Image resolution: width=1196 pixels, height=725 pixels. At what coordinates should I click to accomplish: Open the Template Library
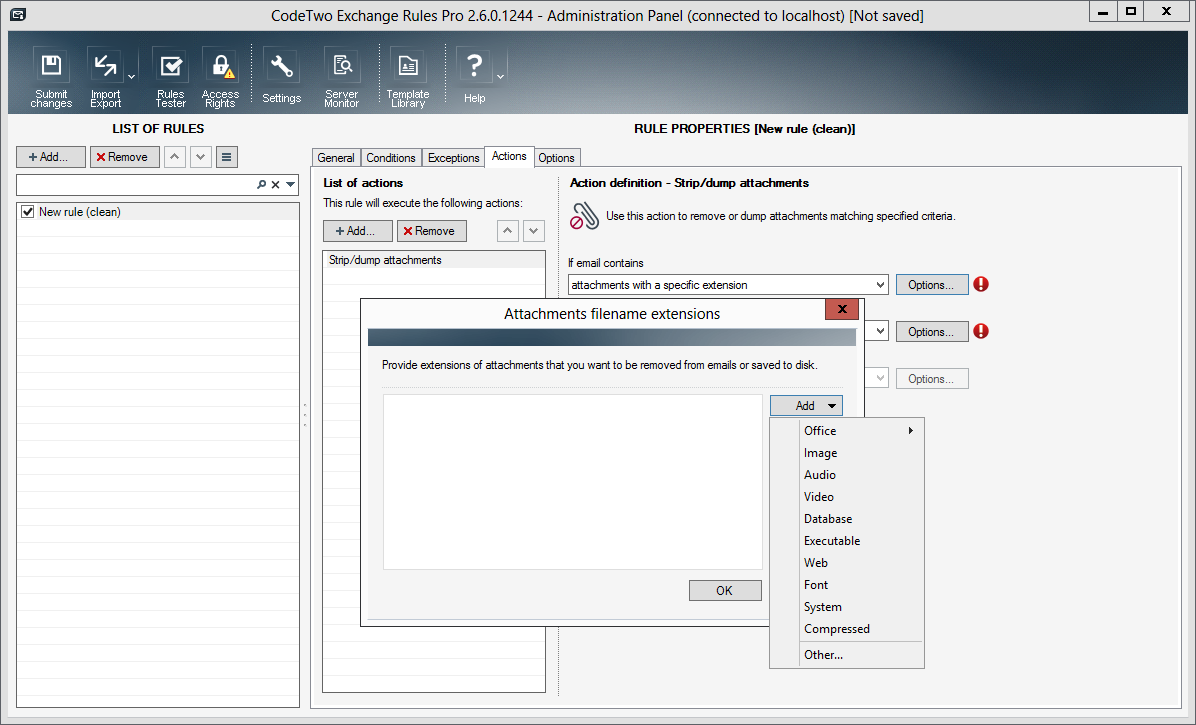(408, 68)
